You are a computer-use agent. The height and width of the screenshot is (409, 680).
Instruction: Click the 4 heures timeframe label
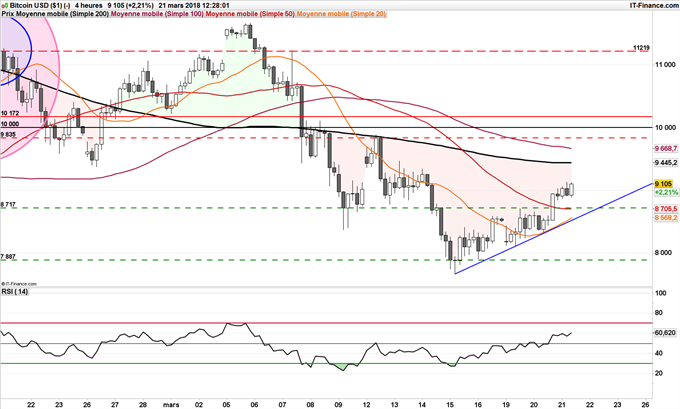pos(88,6)
